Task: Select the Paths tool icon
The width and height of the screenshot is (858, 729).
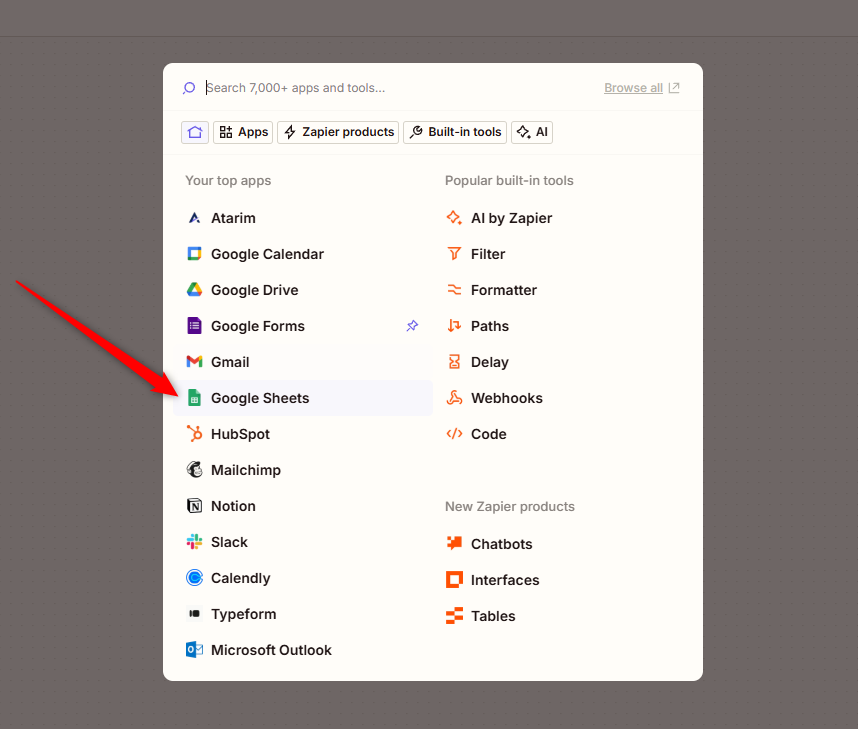Action: [x=454, y=326]
